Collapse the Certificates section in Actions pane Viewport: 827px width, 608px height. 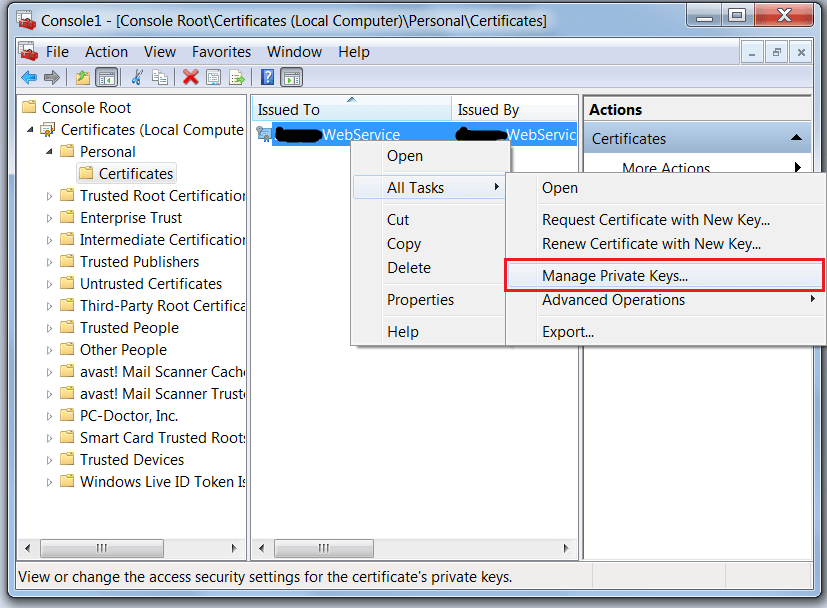point(796,138)
